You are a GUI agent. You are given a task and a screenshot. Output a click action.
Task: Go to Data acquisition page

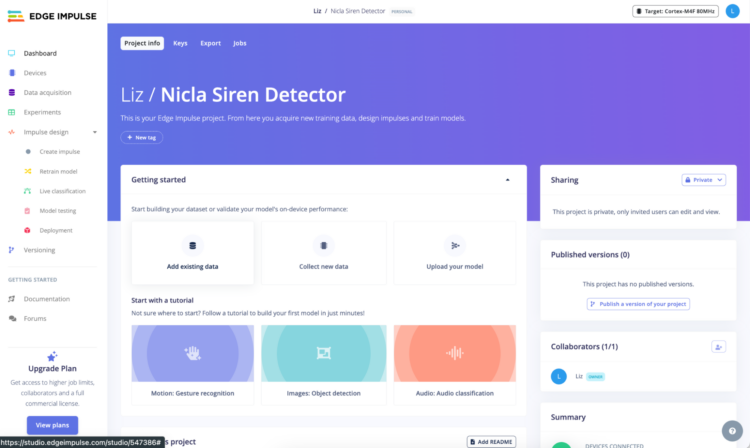coord(47,92)
